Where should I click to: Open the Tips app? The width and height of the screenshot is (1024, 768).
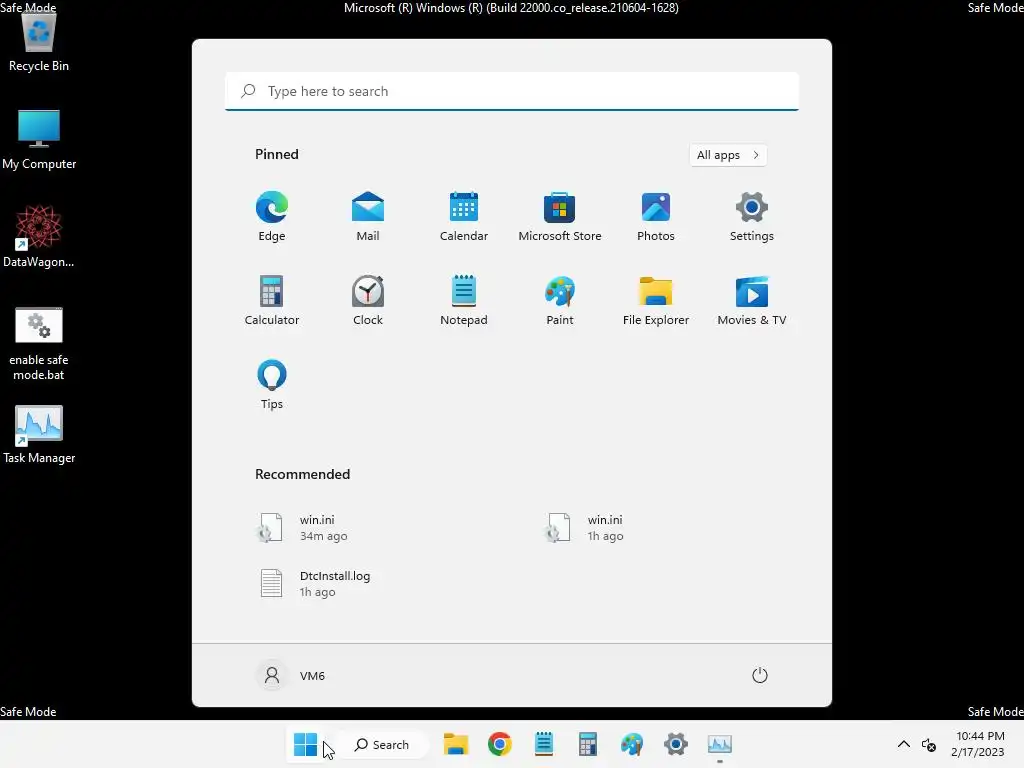pos(272,385)
